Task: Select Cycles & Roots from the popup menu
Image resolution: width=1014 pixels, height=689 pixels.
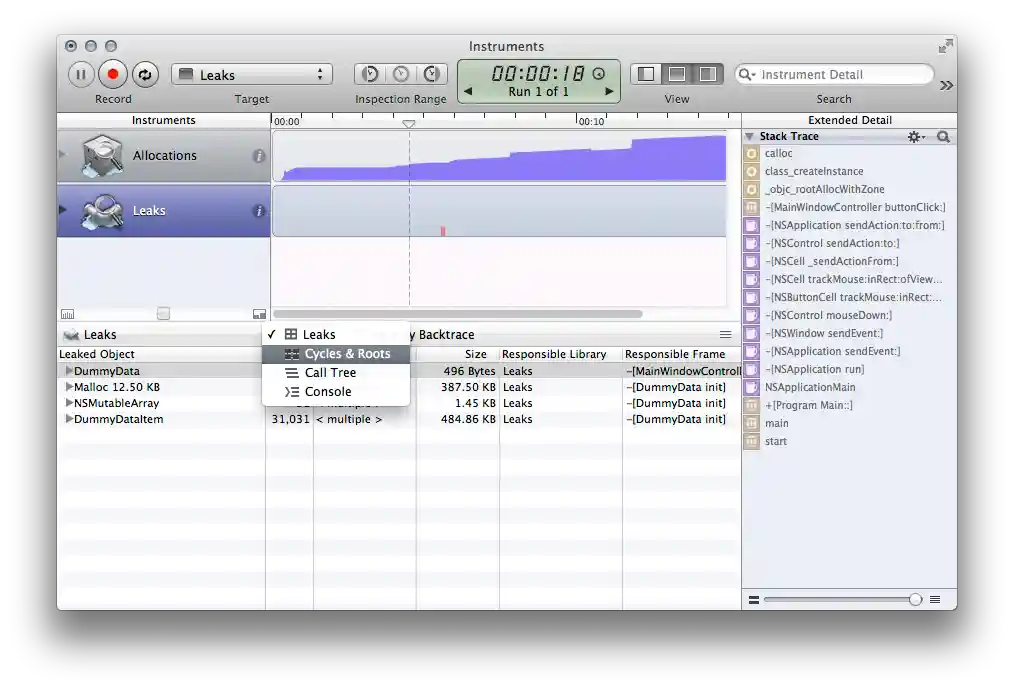Action: coord(346,354)
